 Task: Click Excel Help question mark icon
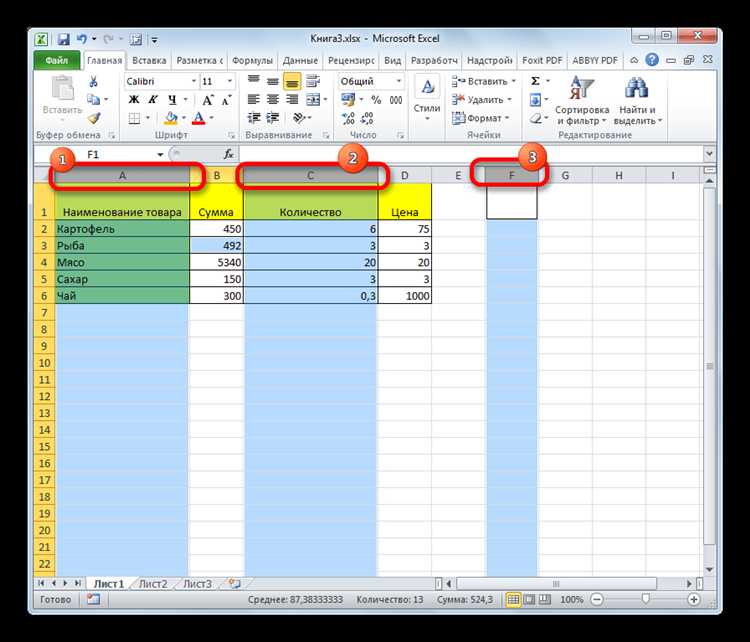(x=651, y=60)
